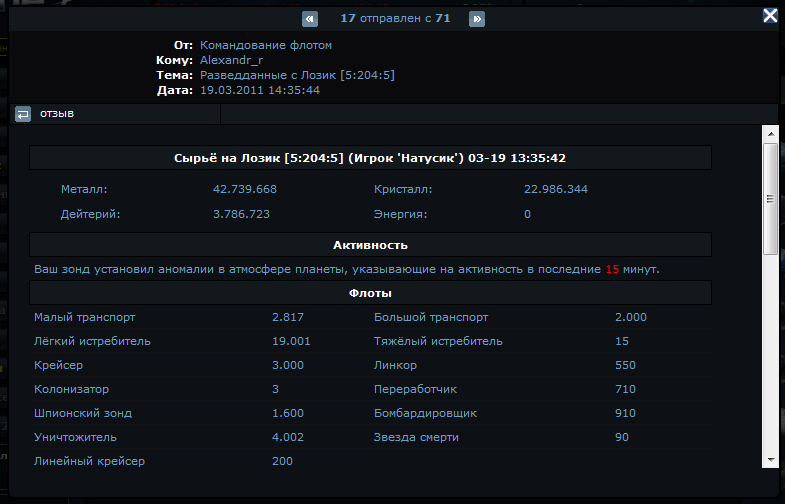Screen dimensions: 785x504
Task: Click Линейный крейсер count 200
Action: point(282,461)
